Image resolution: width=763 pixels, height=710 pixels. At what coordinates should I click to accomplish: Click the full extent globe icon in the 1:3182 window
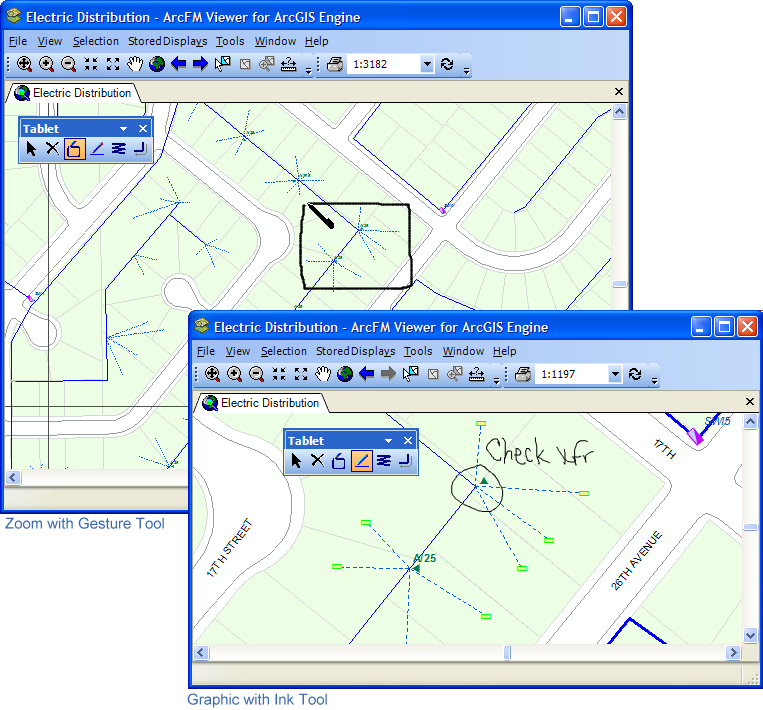coord(157,64)
